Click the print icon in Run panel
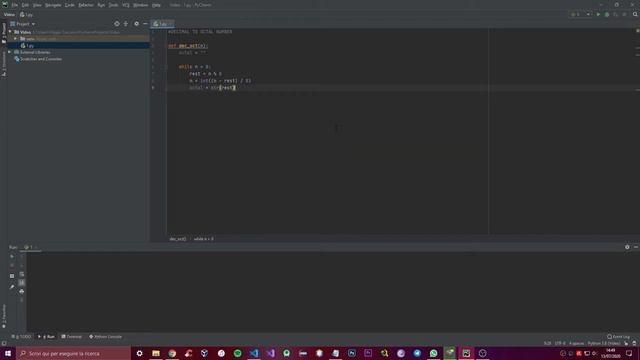640x360 pixels. click(x=22, y=291)
